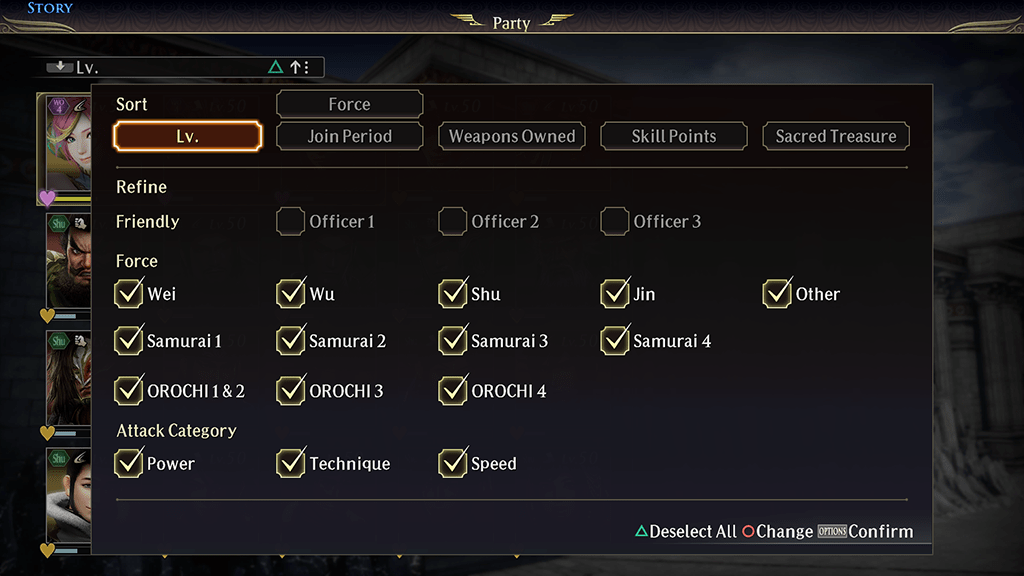This screenshot has height=576, width=1024.
Task: Click the download arrow icon beside Lv.
Action: tap(59, 67)
